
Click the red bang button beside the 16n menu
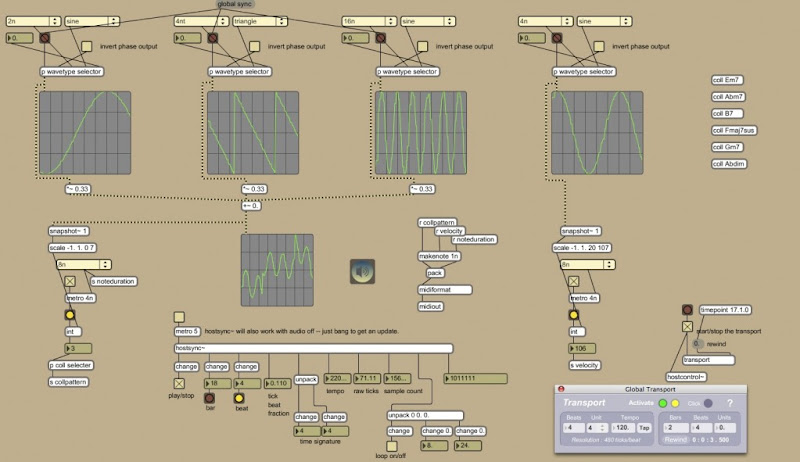(381, 38)
